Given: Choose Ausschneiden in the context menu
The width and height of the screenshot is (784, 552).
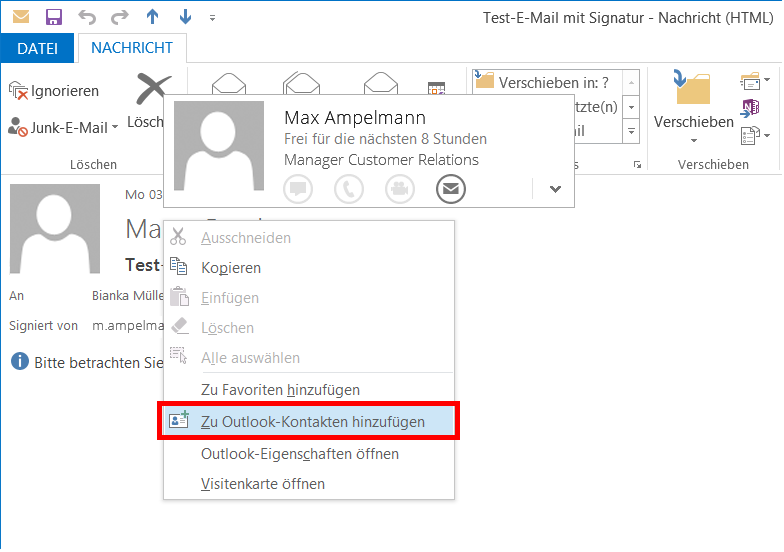Looking at the screenshot, I should tap(309, 238).
